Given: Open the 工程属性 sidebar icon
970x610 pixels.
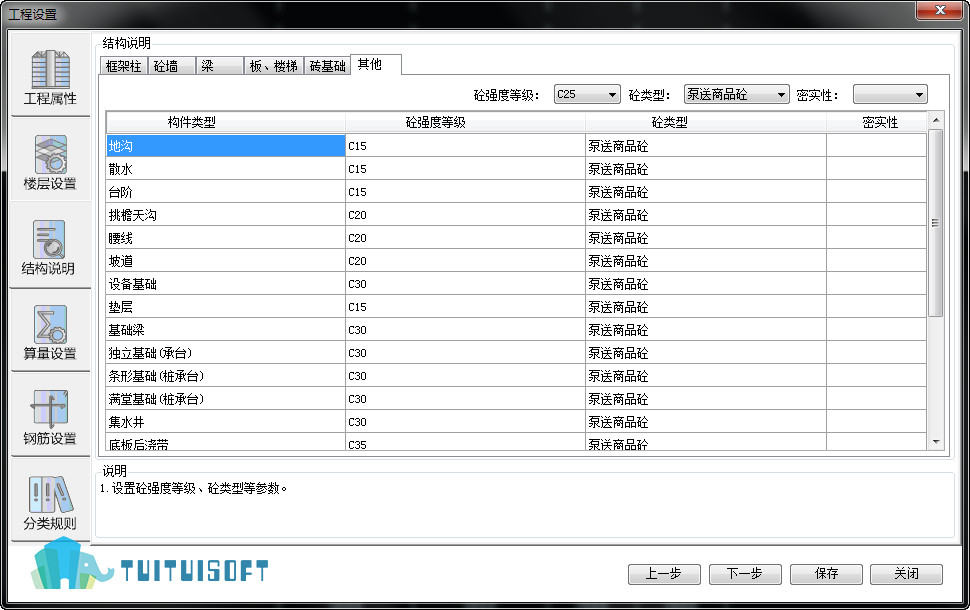Looking at the screenshot, I should [50, 78].
